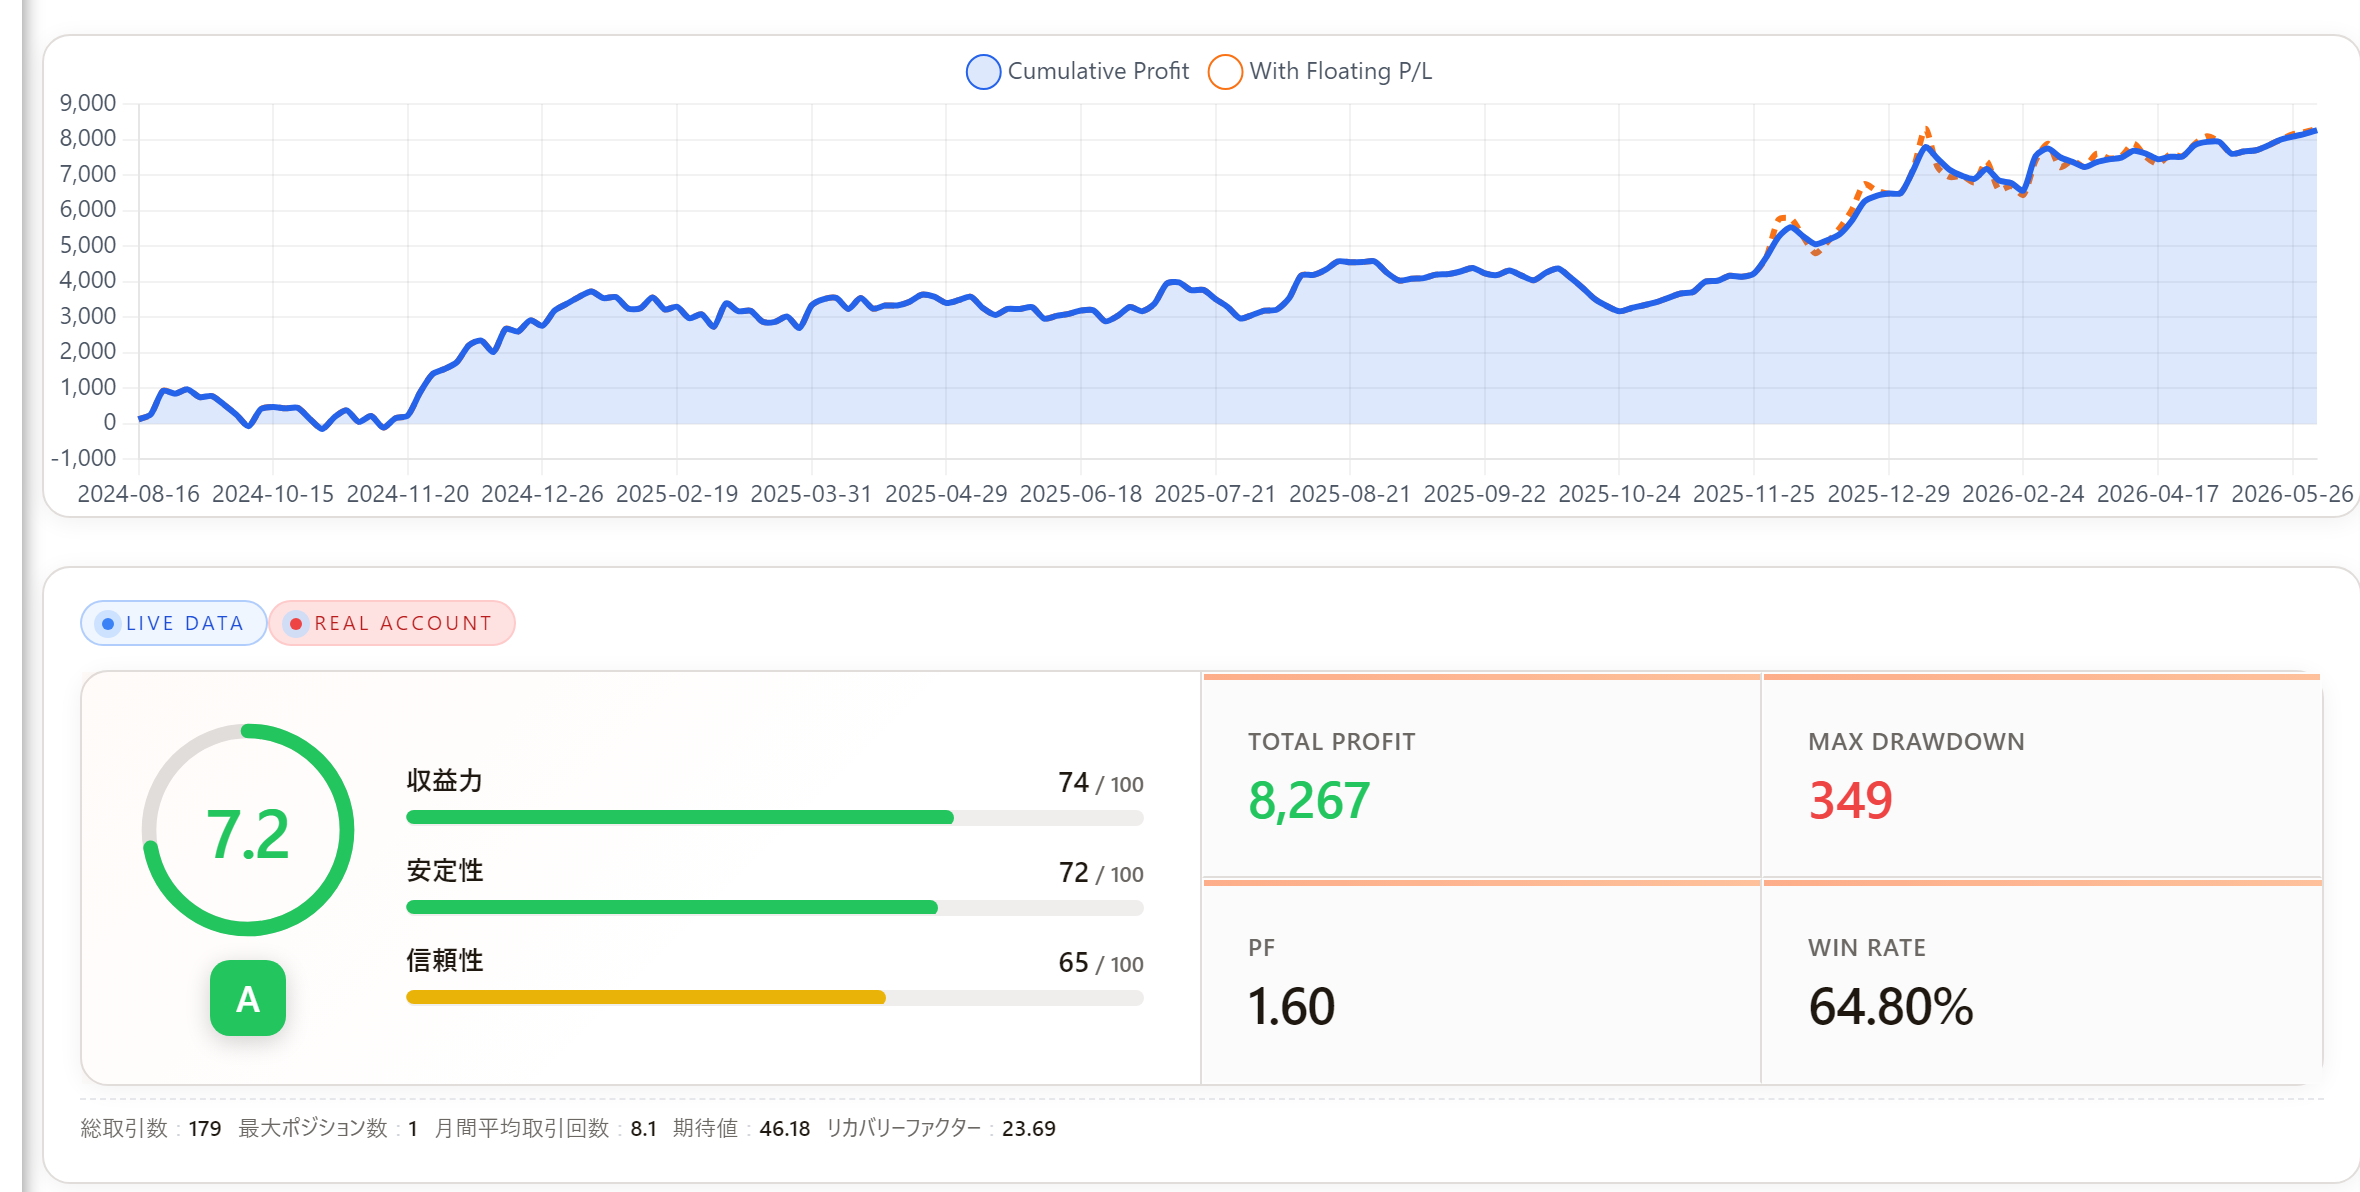Click the red dot in REAL ACCOUNT badge

point(295,623)
